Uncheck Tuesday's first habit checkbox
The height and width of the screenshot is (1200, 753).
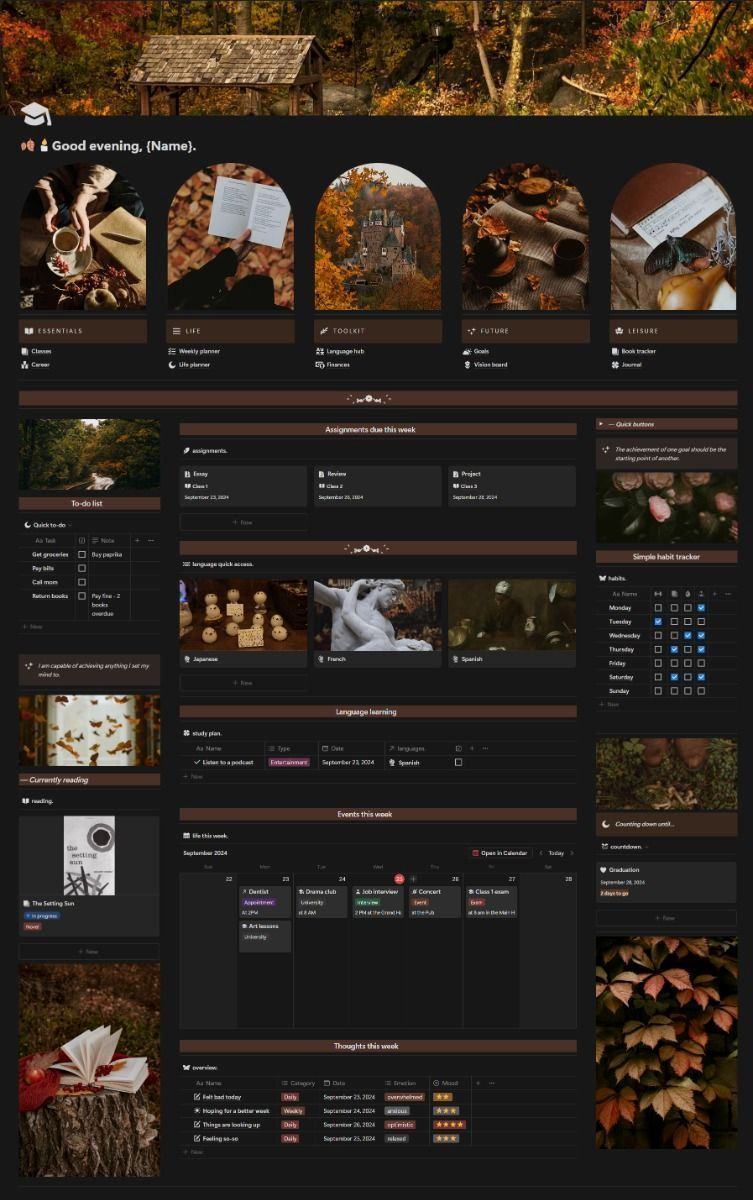(x=658, y=621)
